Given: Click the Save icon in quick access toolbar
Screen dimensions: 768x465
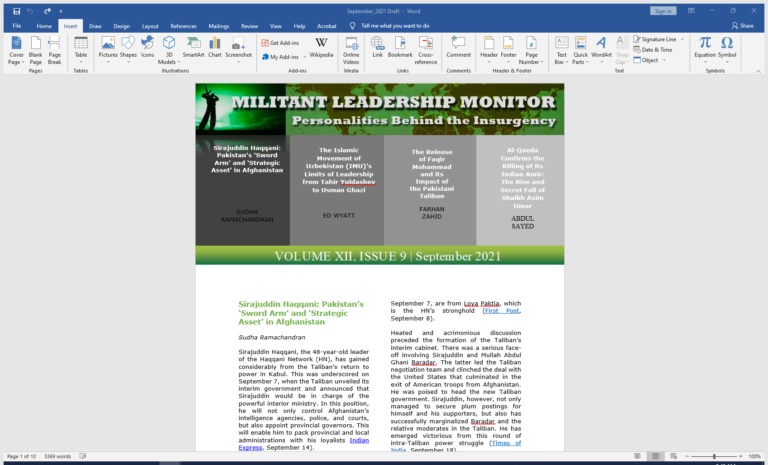Looking at the screenshot, I should 16,11.
